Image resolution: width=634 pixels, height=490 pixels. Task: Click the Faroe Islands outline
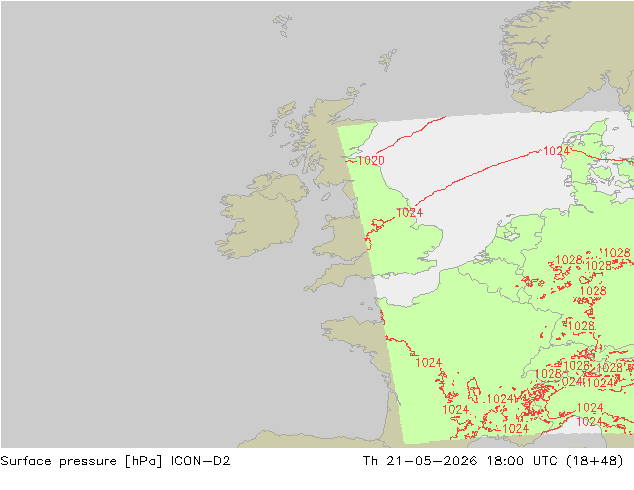click(282, 25)
